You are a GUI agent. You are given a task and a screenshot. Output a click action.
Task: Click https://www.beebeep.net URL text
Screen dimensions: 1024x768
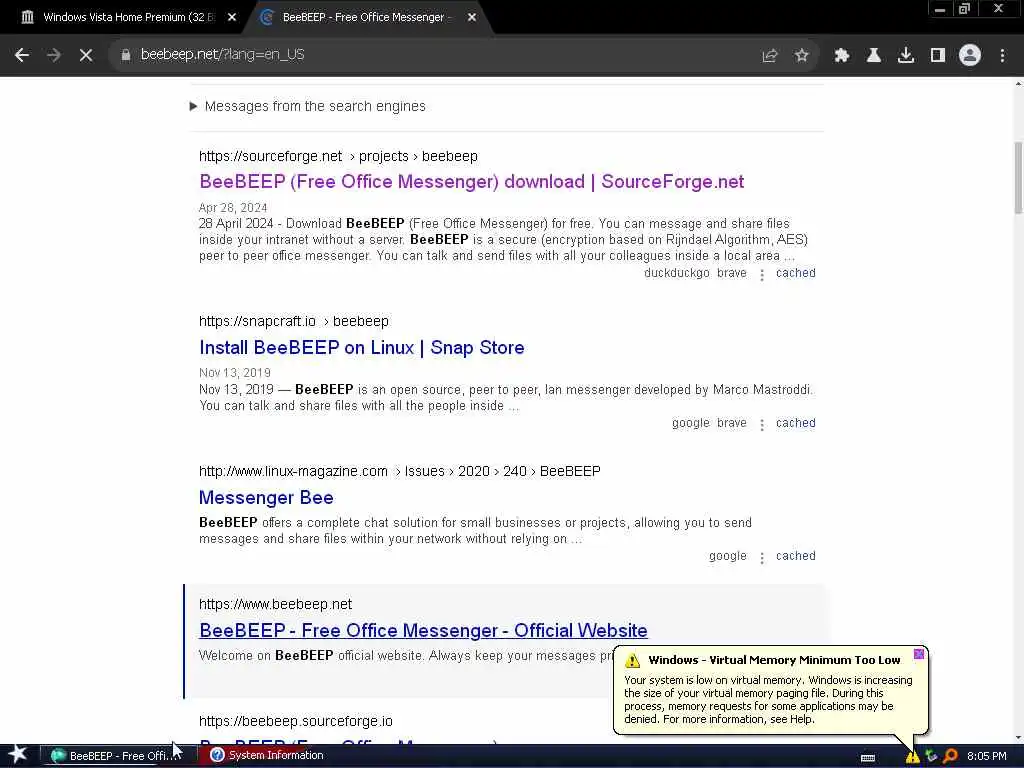point(276,605)
